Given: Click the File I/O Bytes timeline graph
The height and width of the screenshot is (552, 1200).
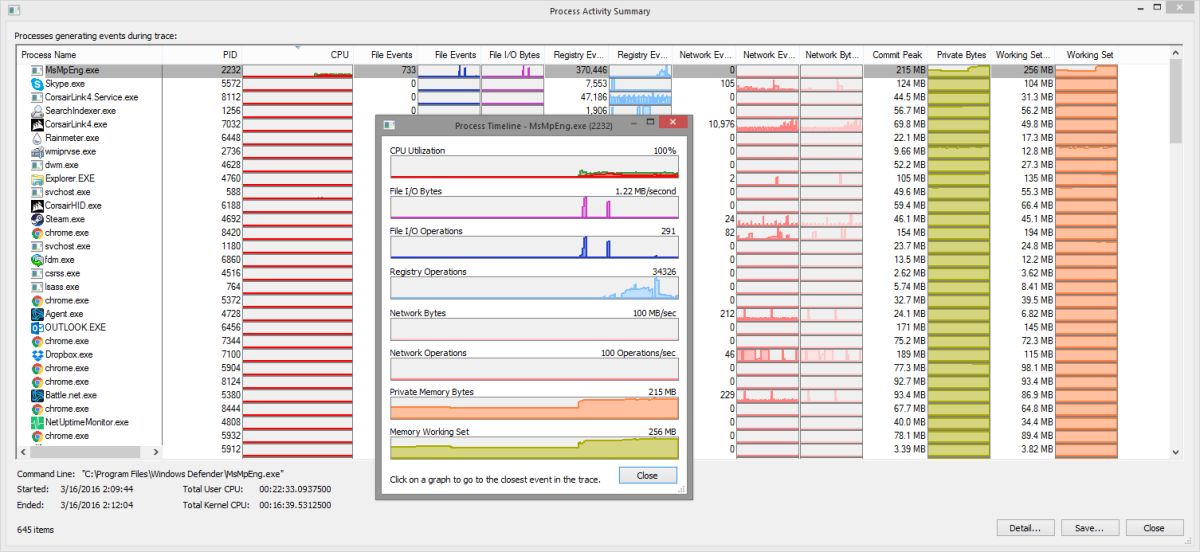Looking at the screenshot, I should (534, 207).
